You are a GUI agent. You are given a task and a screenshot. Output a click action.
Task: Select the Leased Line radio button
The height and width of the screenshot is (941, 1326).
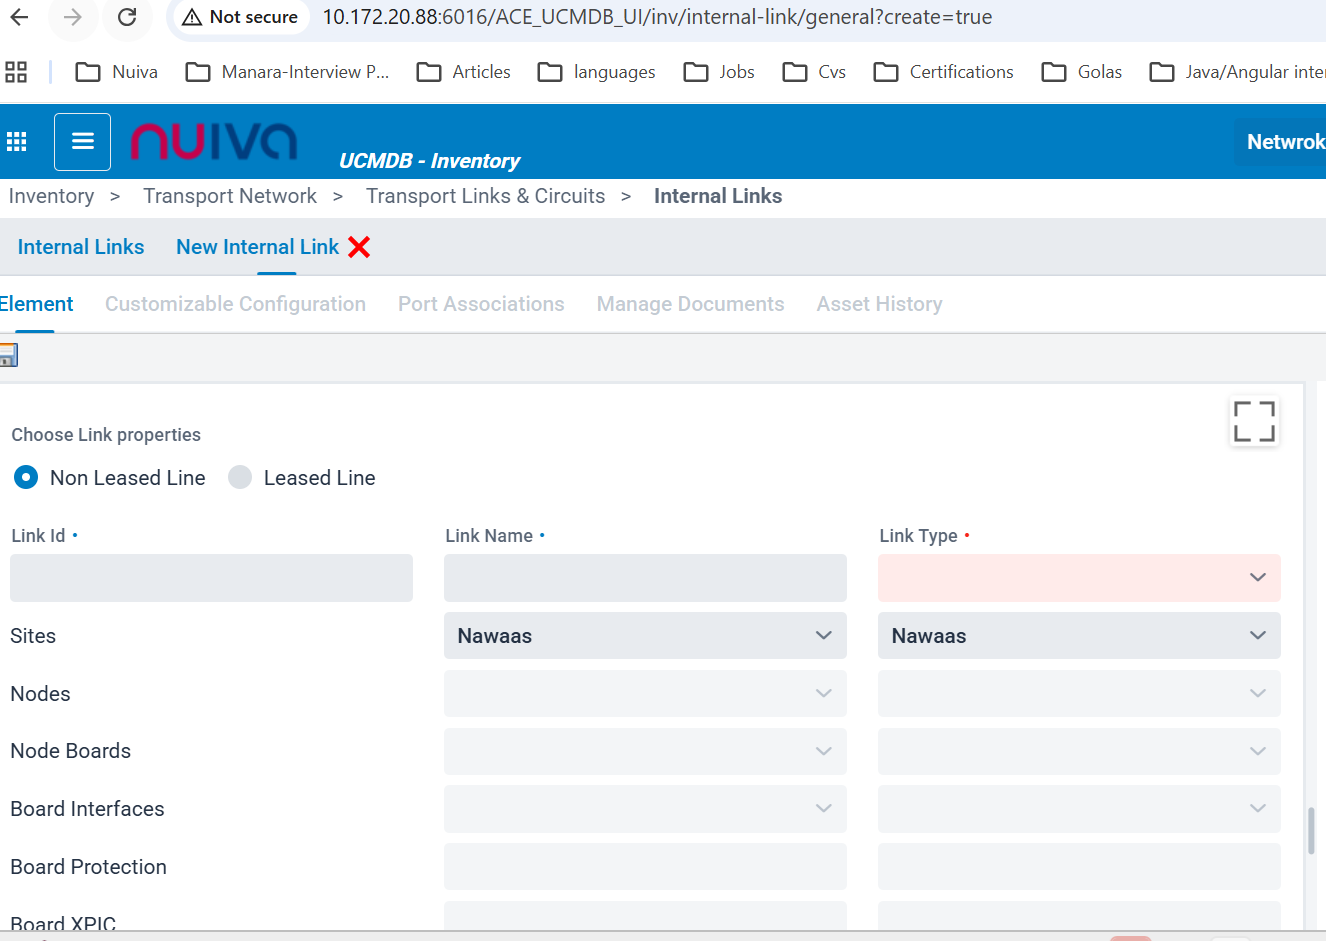click(240, 478)
